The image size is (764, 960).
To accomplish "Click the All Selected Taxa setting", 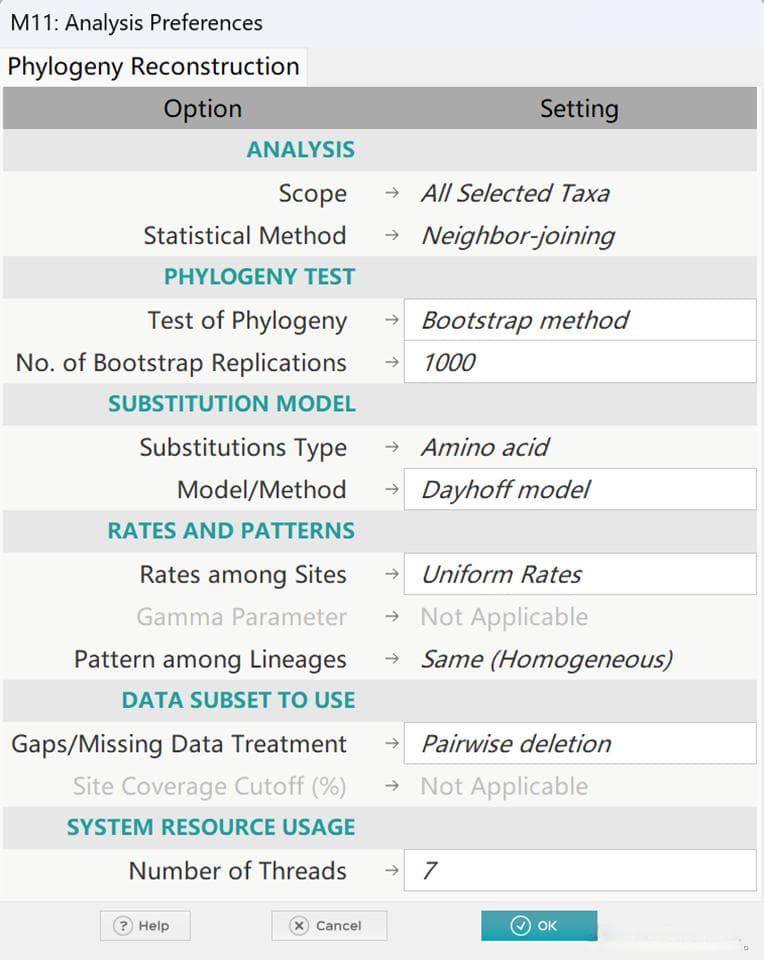I will pos(515,193).
